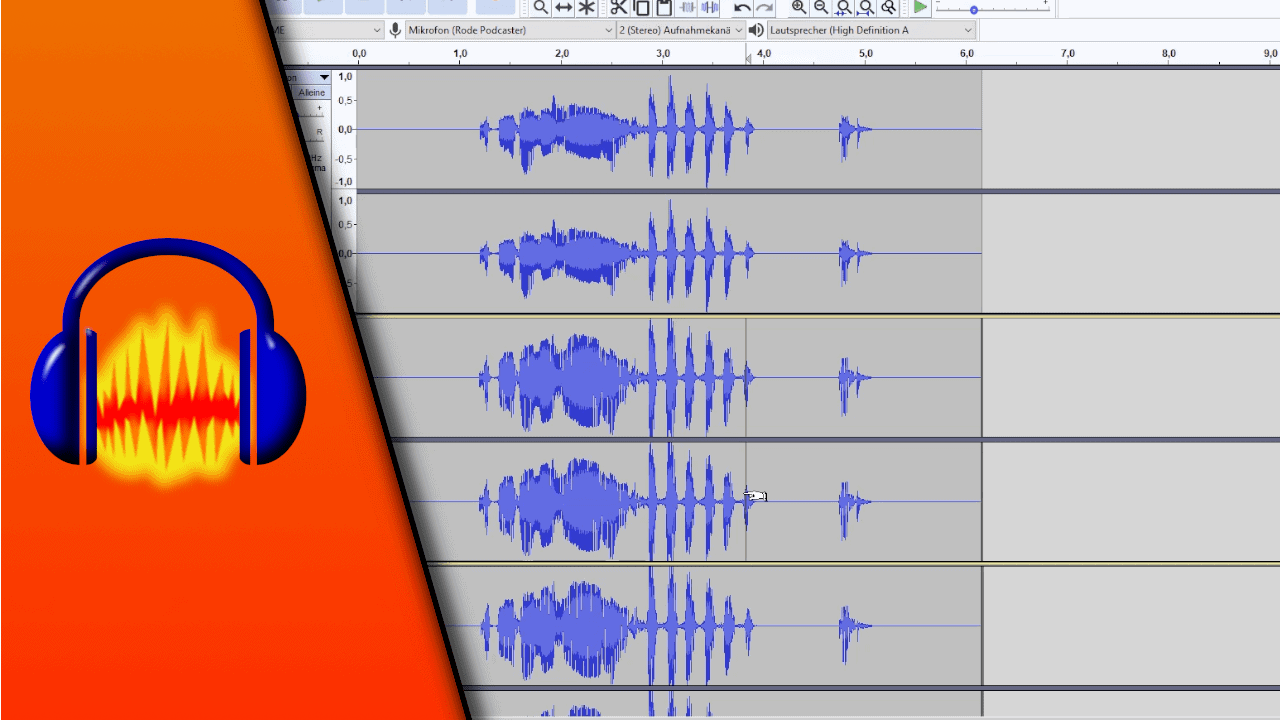1280x720 pixels.
Task: Select the Multi-Tool asterisk icon
Action: (587, 7)
